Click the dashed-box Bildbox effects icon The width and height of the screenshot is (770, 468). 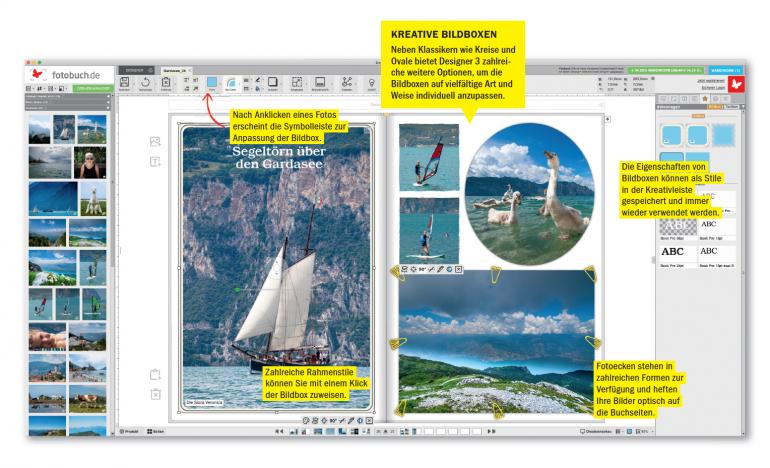tap(297, 82)
